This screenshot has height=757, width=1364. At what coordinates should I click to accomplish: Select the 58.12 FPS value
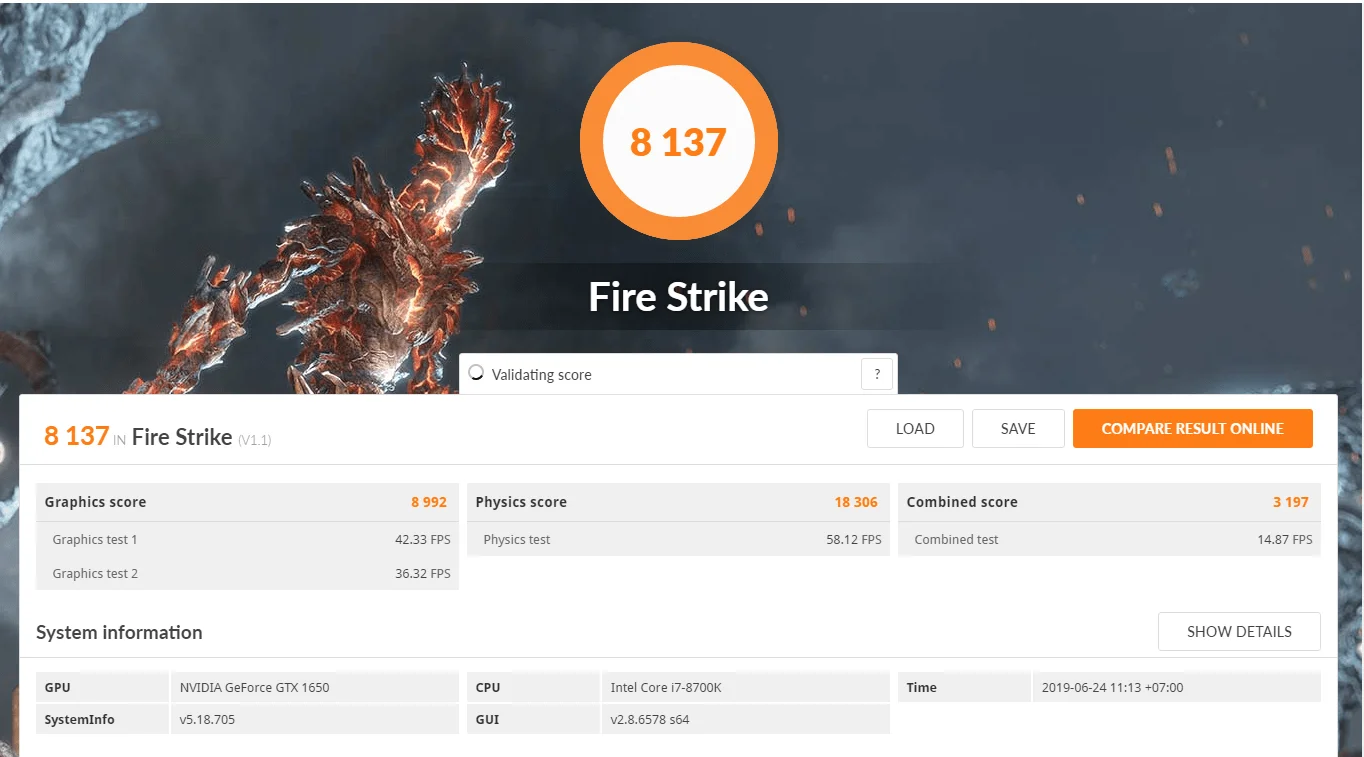(x=854, y=539)
